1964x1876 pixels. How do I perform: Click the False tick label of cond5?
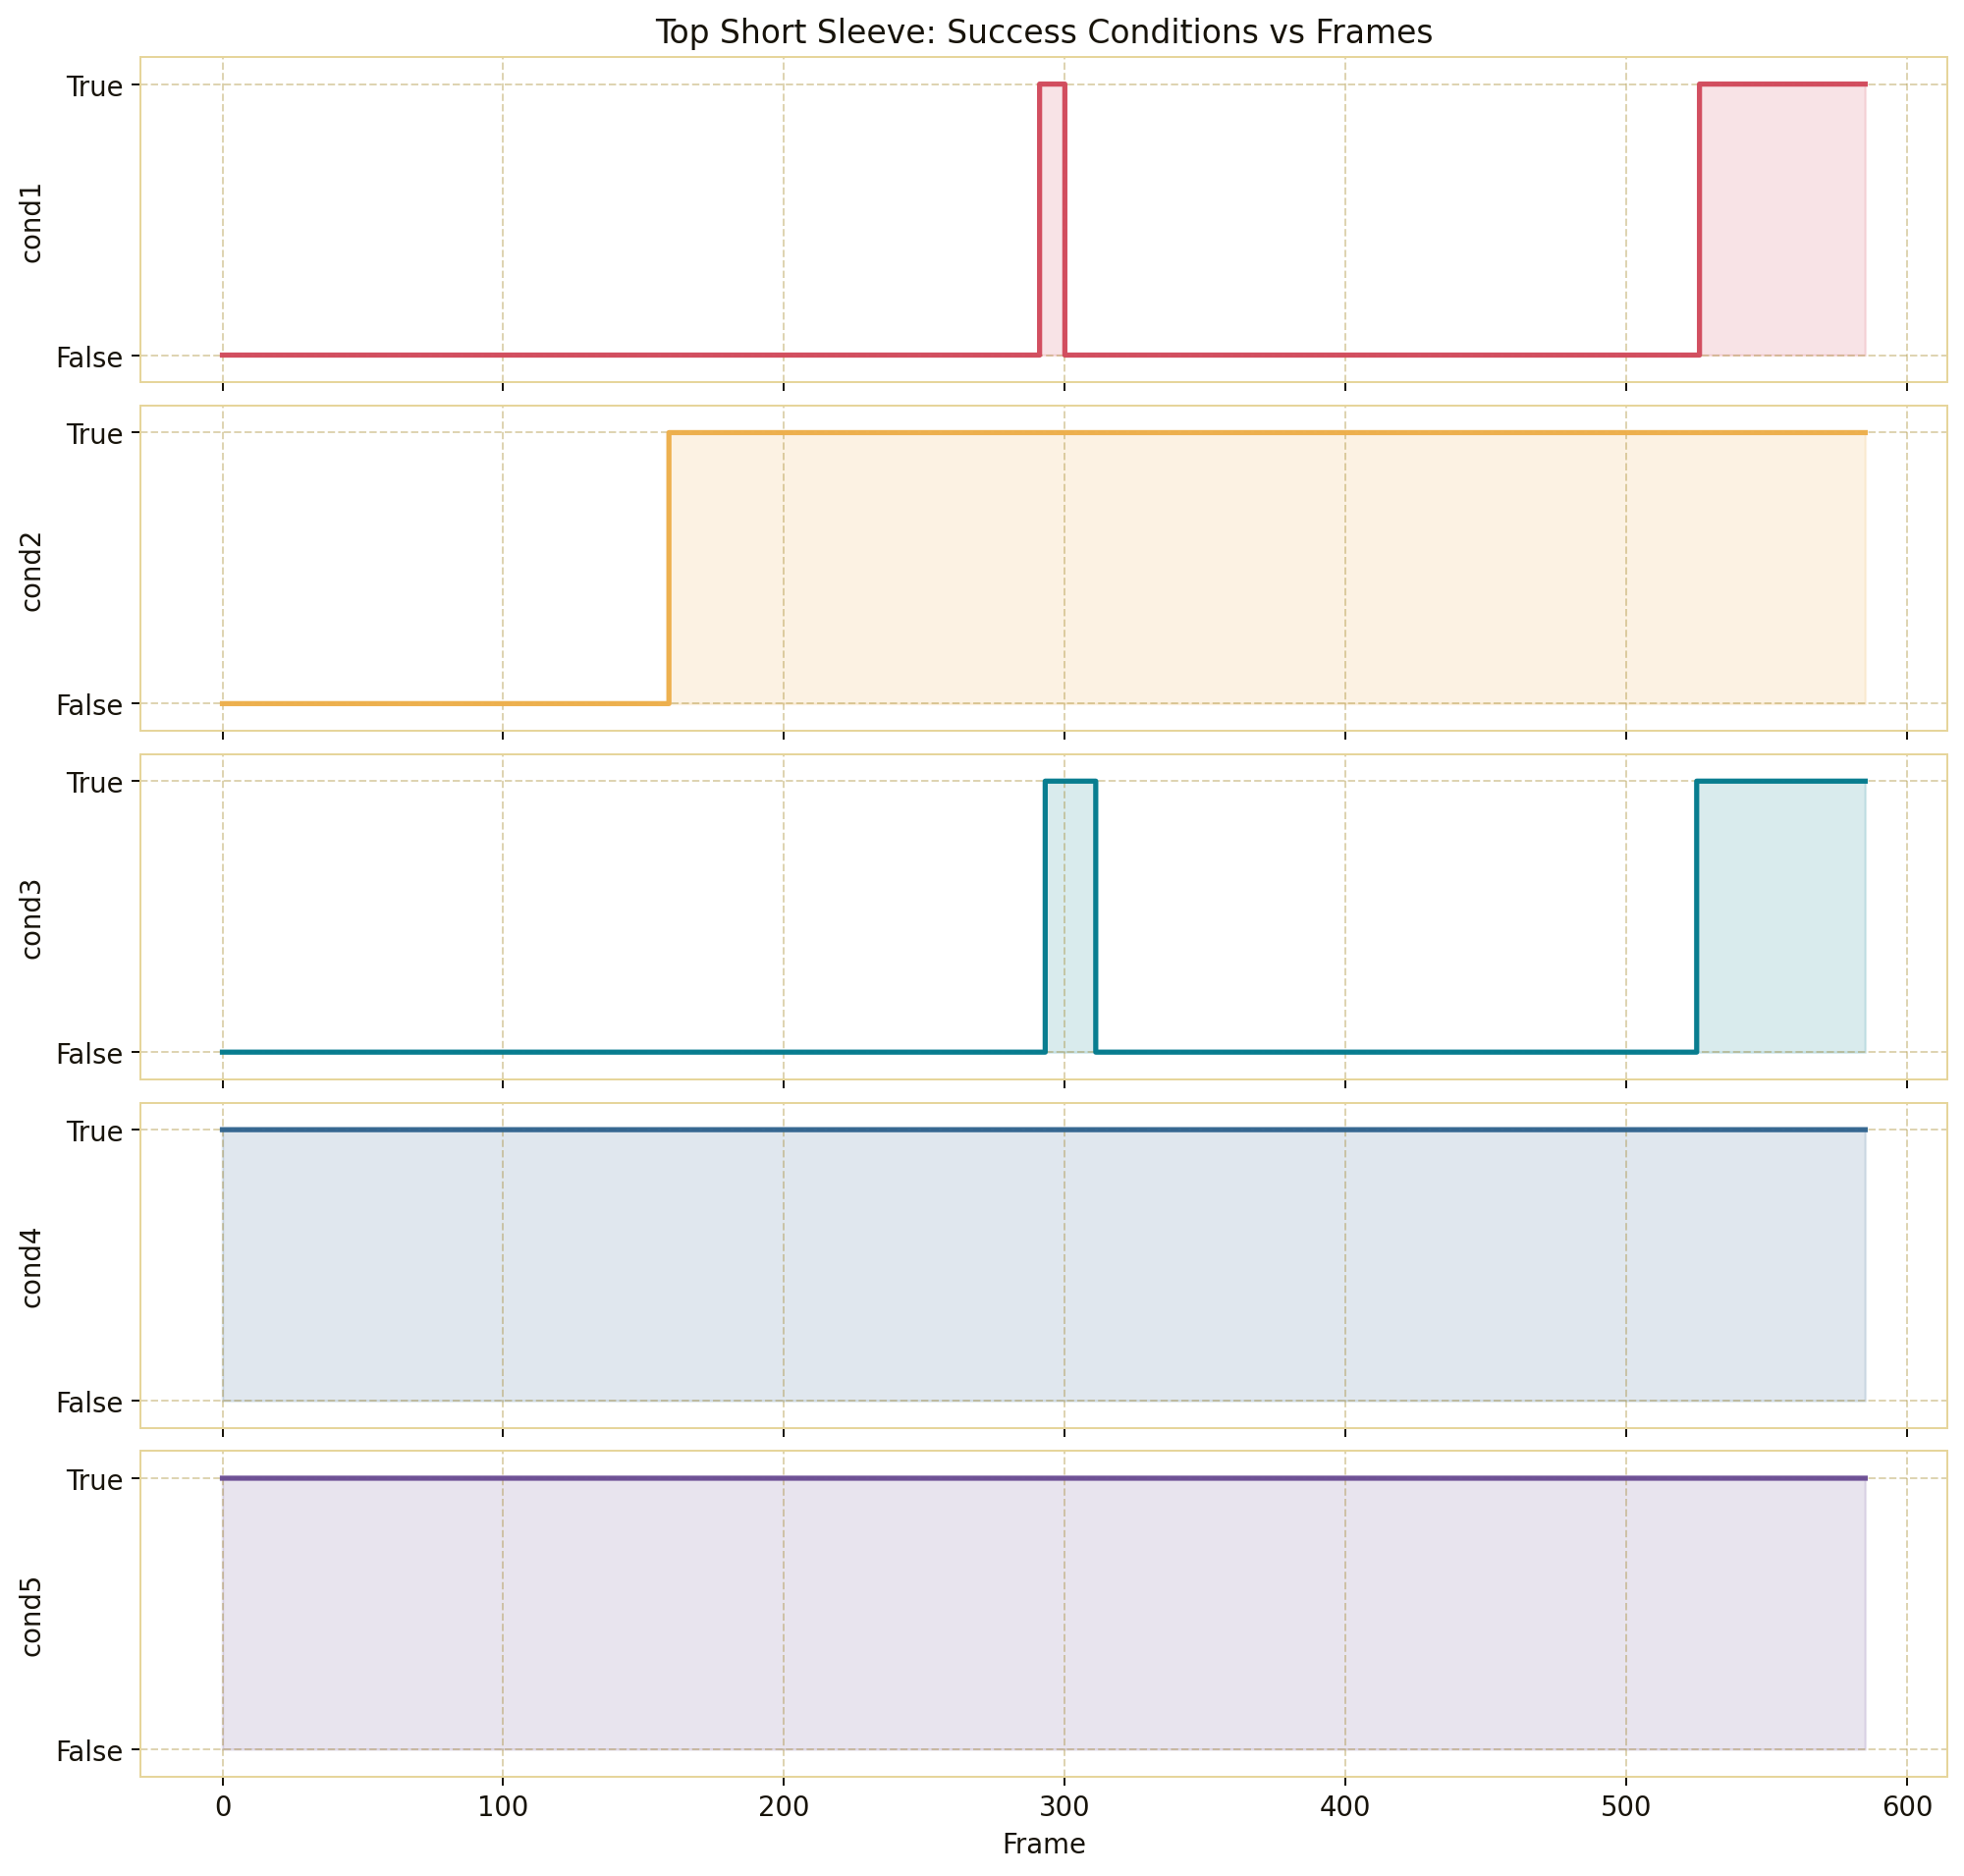pos(90,1751)
